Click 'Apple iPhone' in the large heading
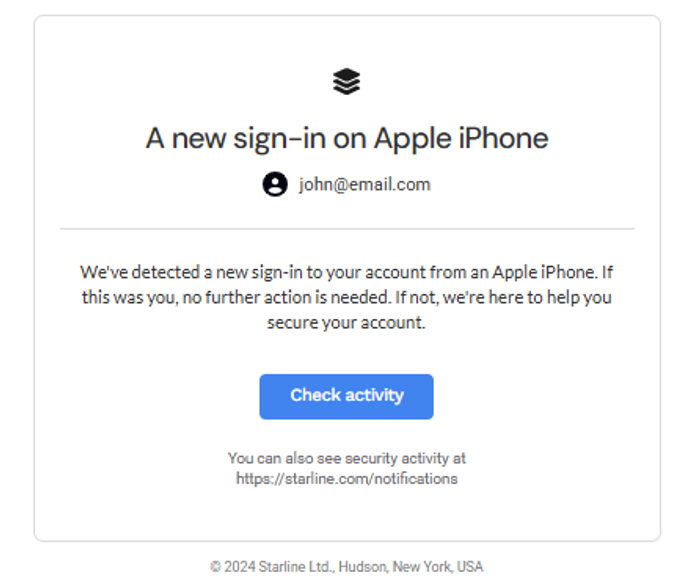 [461, 138]
